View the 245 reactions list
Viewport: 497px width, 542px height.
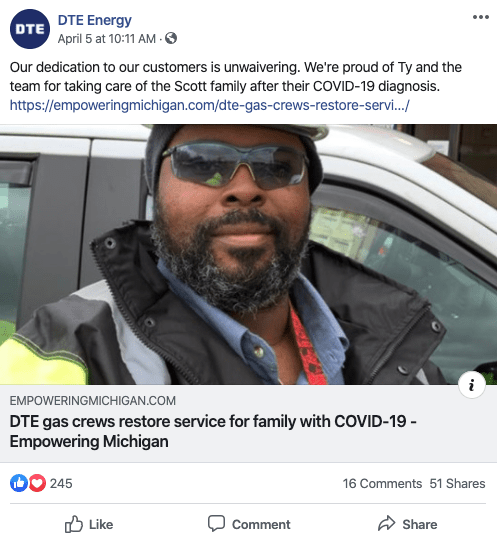pos(61,483)
